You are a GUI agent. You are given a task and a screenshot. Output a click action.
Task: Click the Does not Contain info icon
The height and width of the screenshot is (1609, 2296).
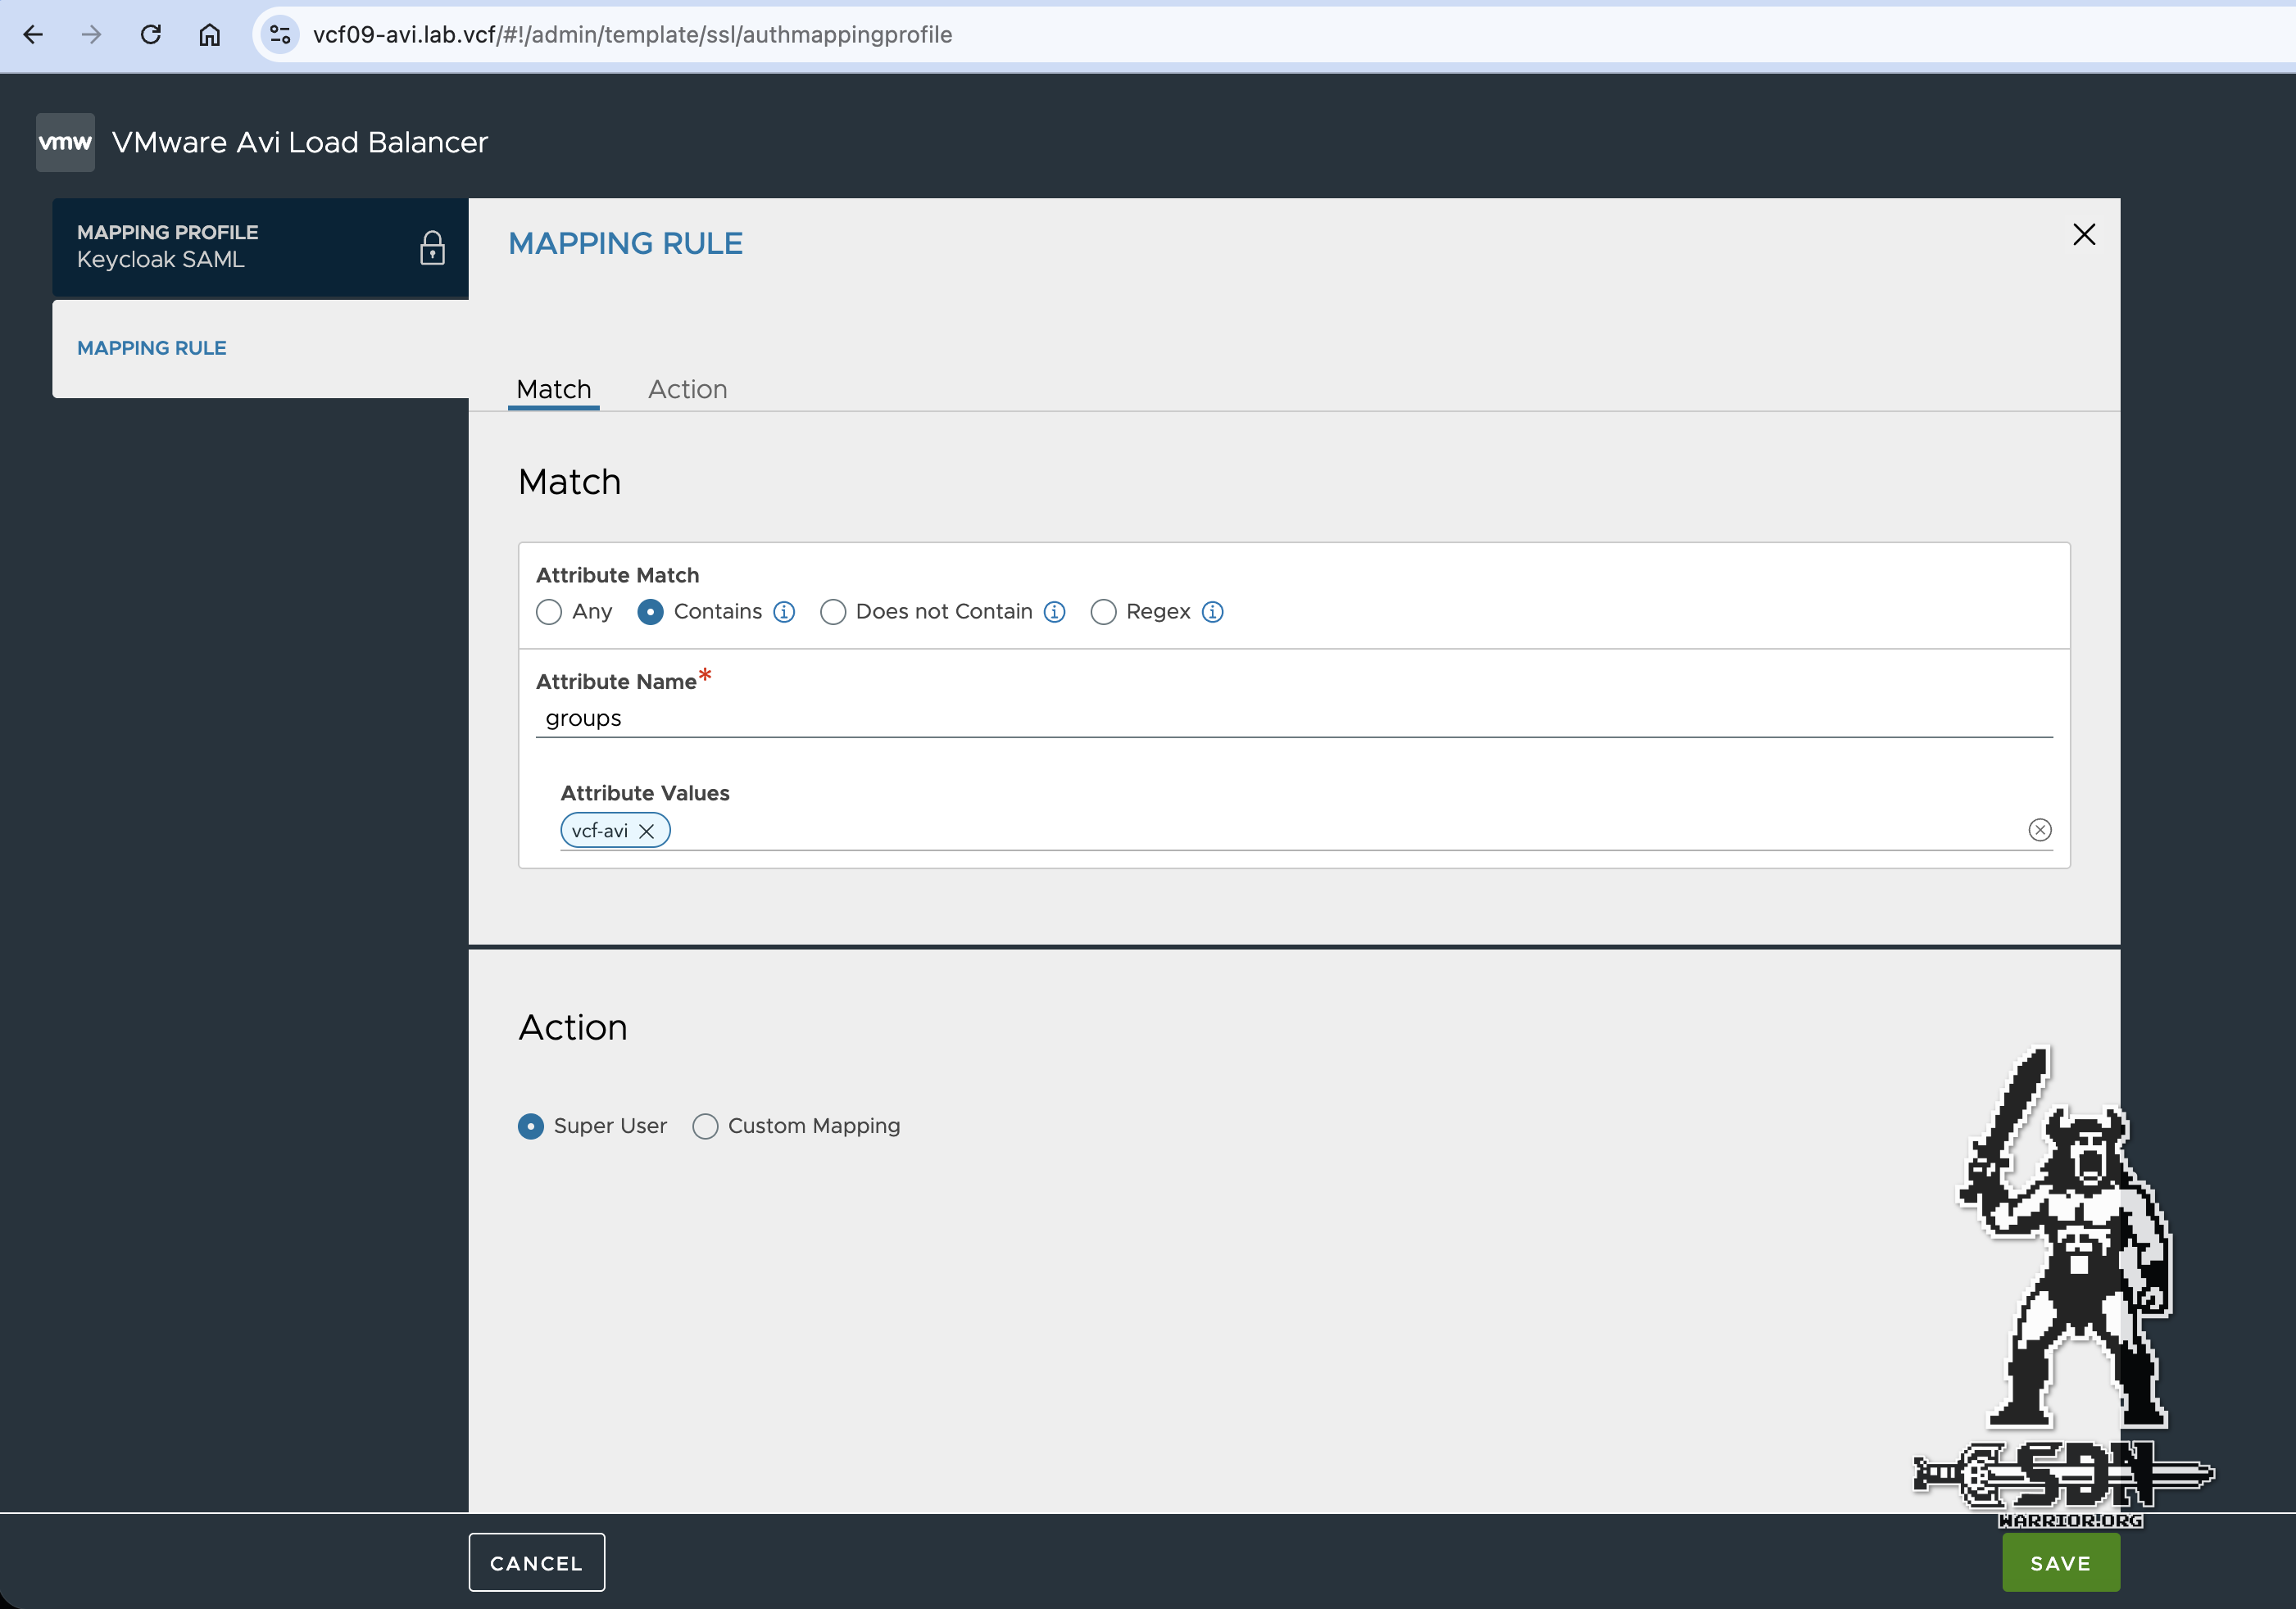tap(1054, 612)
